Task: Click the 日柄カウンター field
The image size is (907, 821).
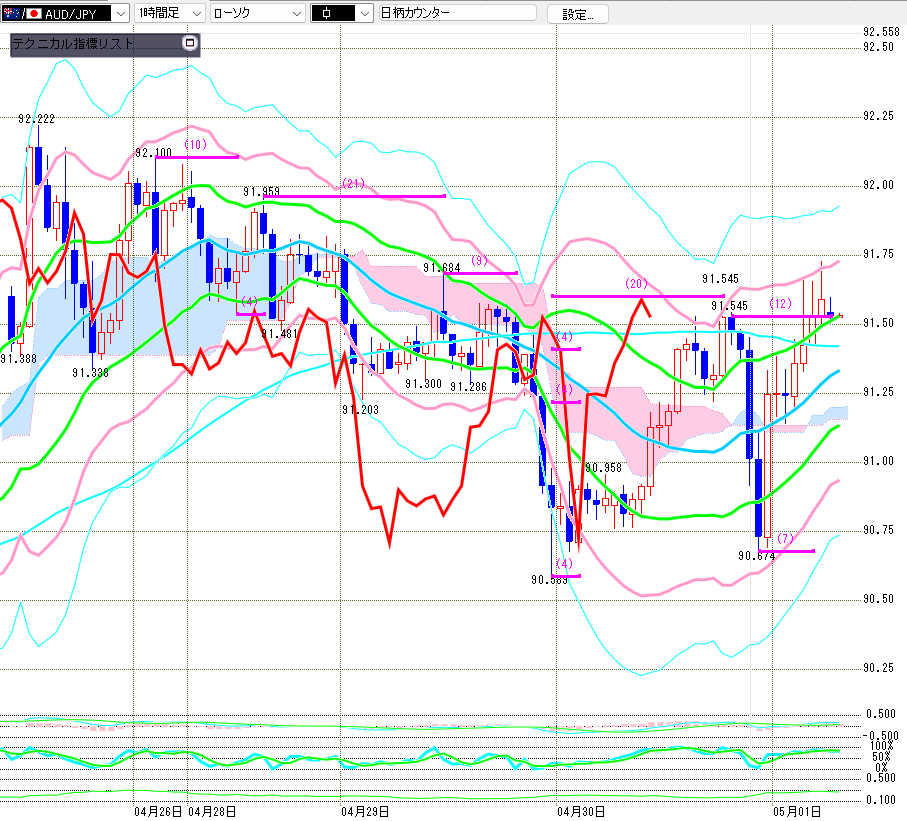Action: (x=458, y=13)
